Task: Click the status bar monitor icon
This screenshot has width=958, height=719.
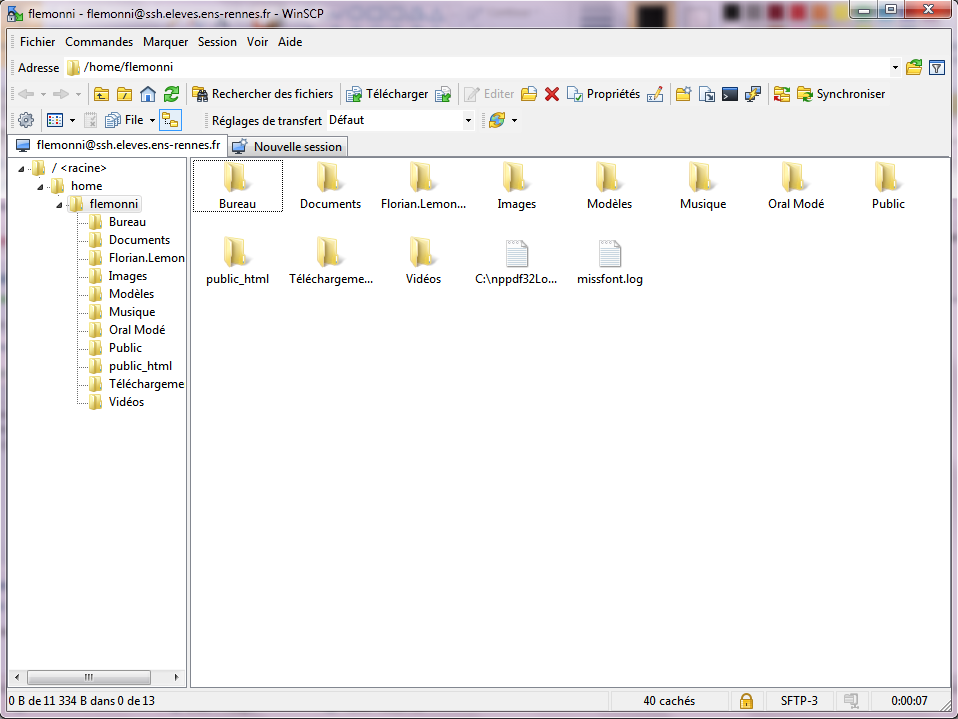Action: (x=851, y=701)
